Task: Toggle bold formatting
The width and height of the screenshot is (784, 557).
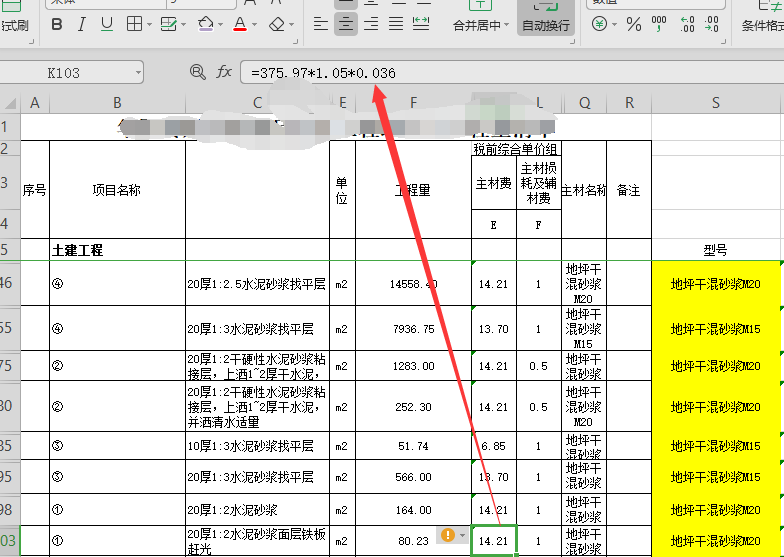Action: (x=57, y=24)
